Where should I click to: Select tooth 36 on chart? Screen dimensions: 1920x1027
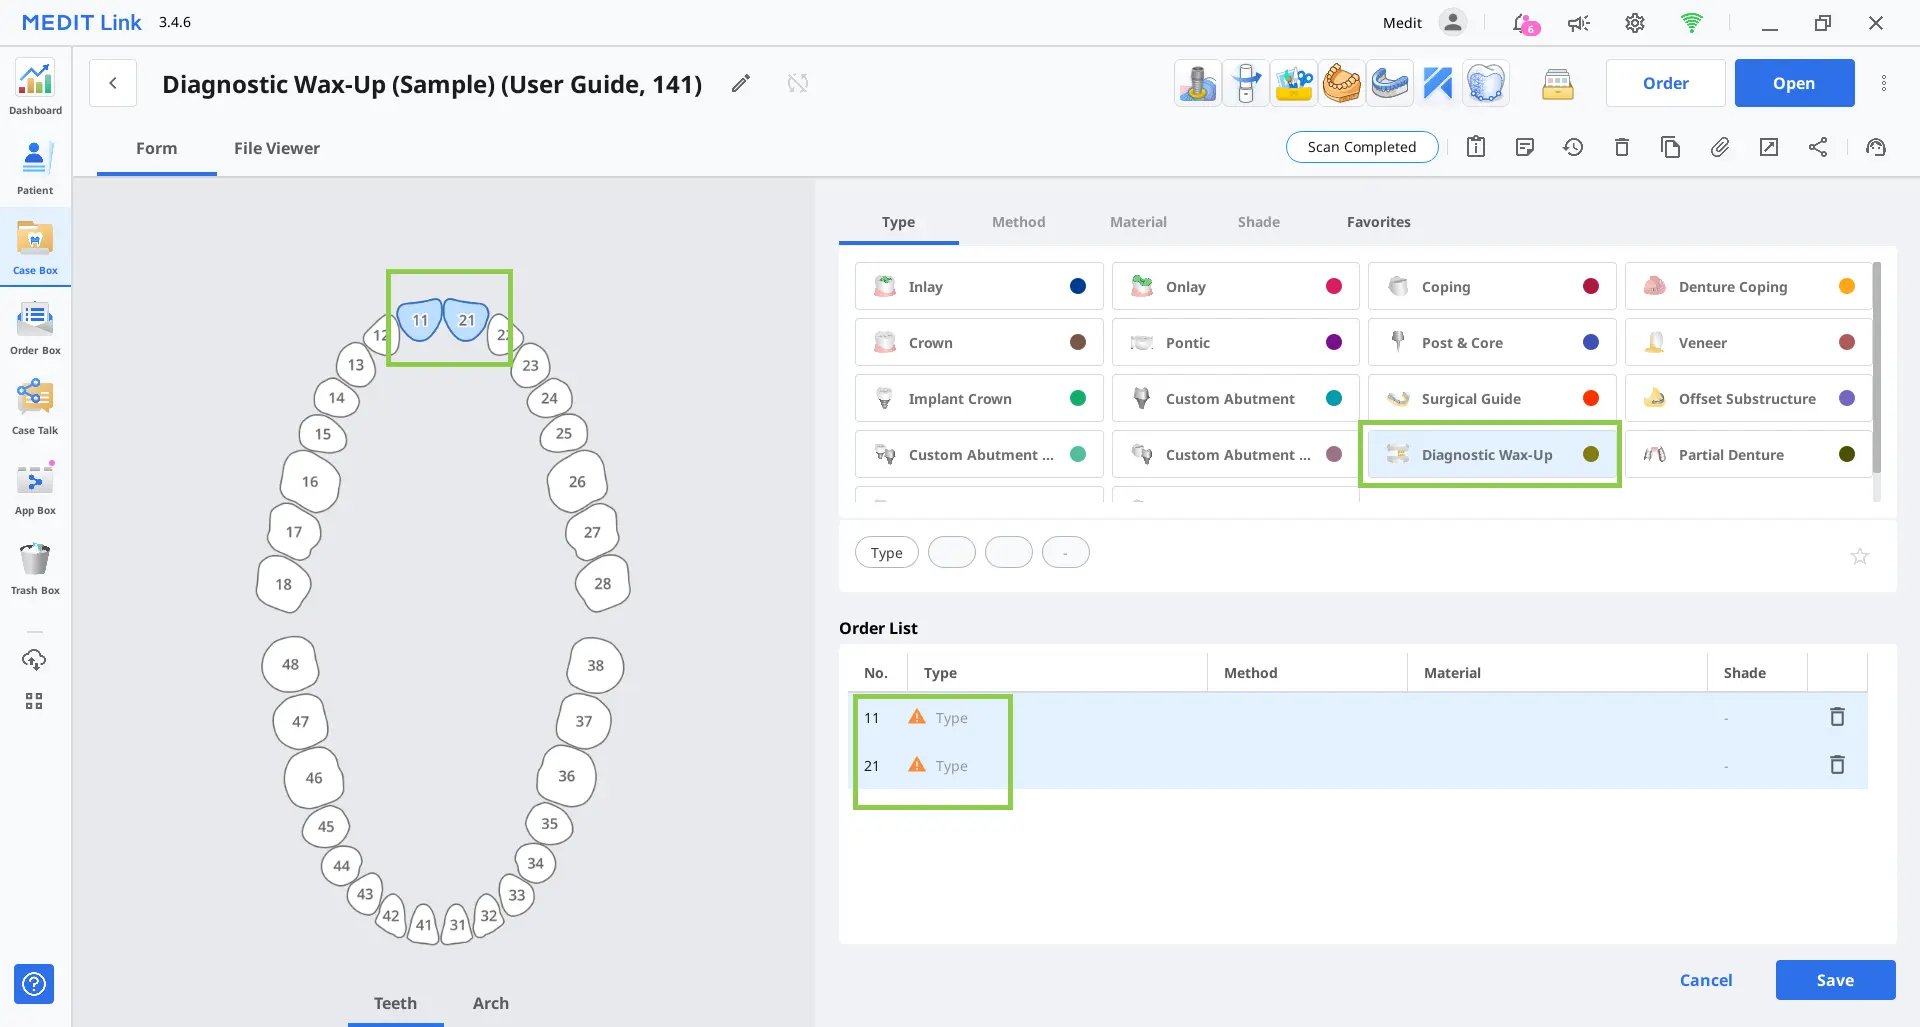pyautogui.click(x=566, y=776)
